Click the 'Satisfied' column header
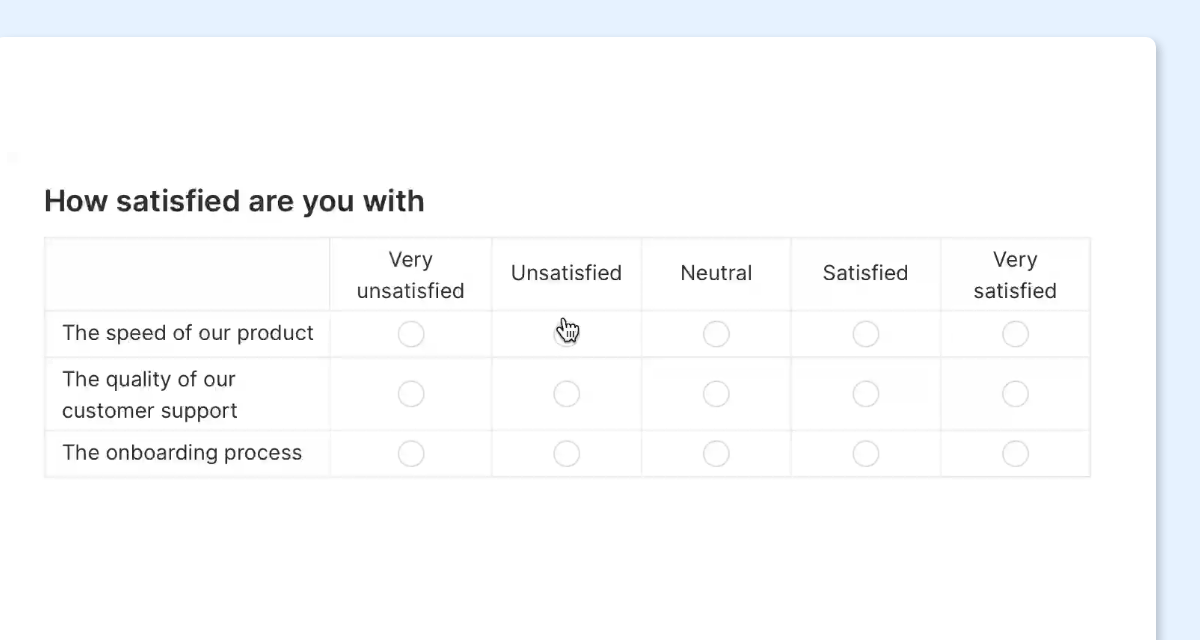The width and height of the screenshot is (1200, 640). click(x=866, y=273)
